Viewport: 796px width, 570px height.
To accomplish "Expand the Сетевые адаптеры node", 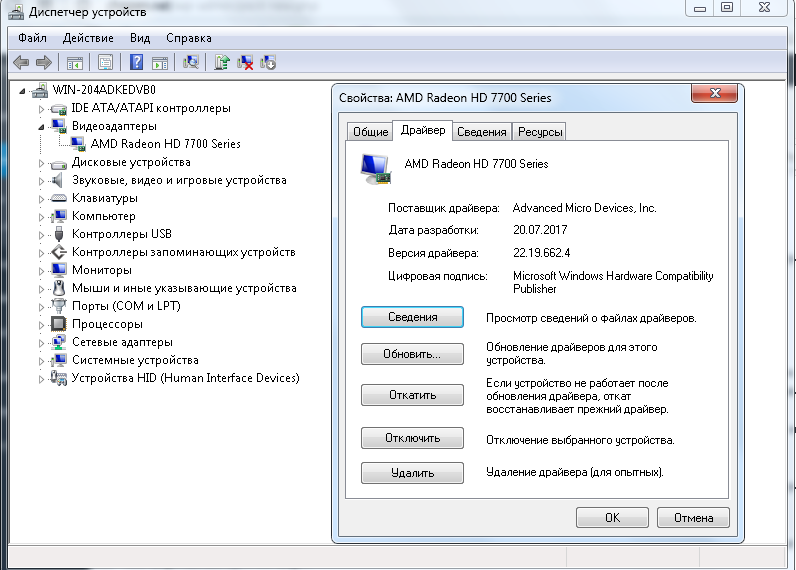I will (x=42, y=342).
